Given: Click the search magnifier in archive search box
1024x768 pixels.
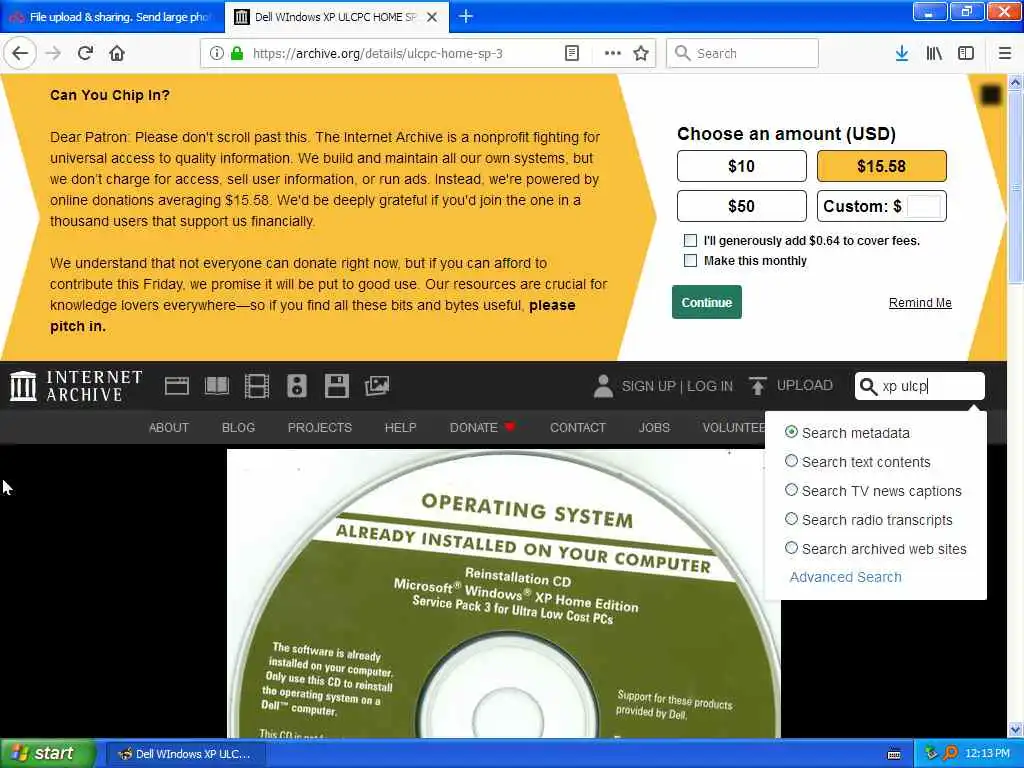Looking at the screenshot, I should [x=868, y=386].
